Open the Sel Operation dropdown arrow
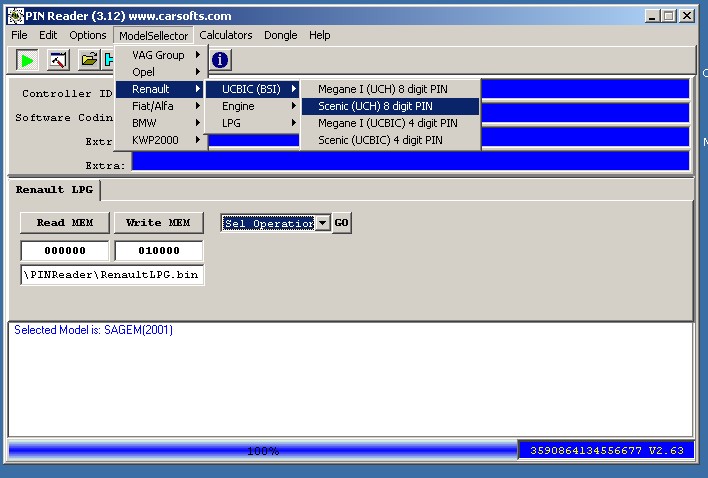The height and width of the screenshot is (478, 708). click(x=322, y=223)
